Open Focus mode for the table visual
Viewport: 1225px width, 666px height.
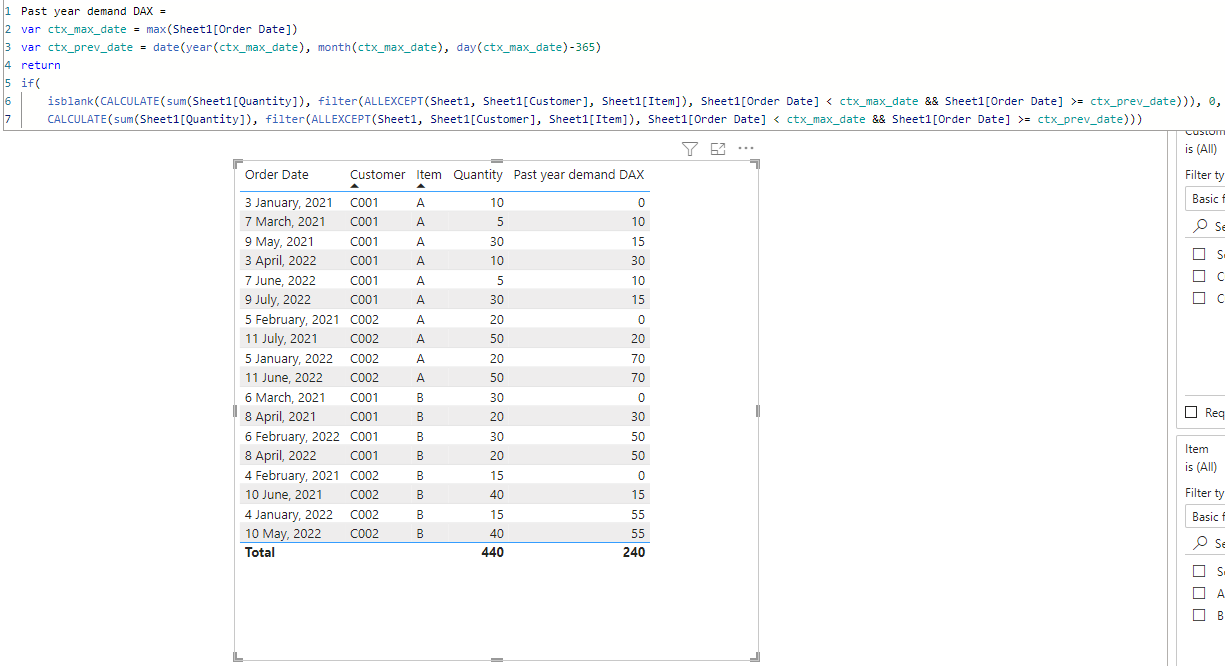717,149
